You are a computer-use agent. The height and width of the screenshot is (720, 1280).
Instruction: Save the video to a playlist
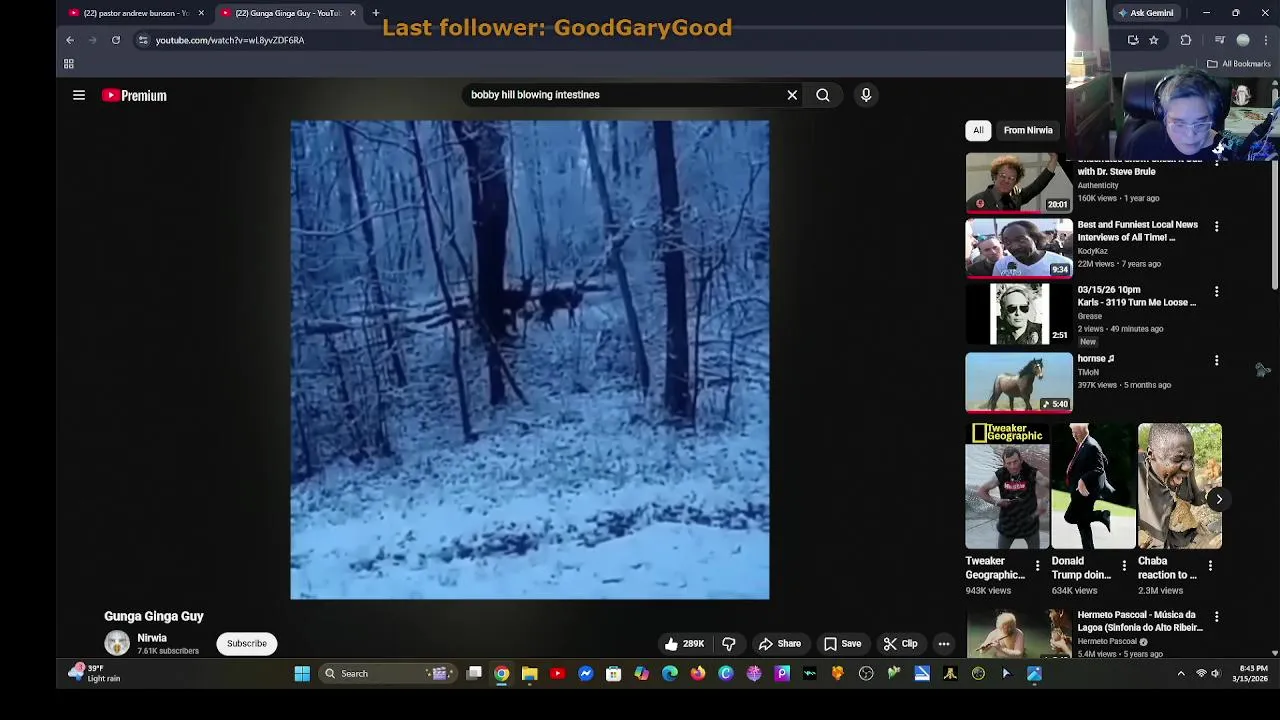842,644
